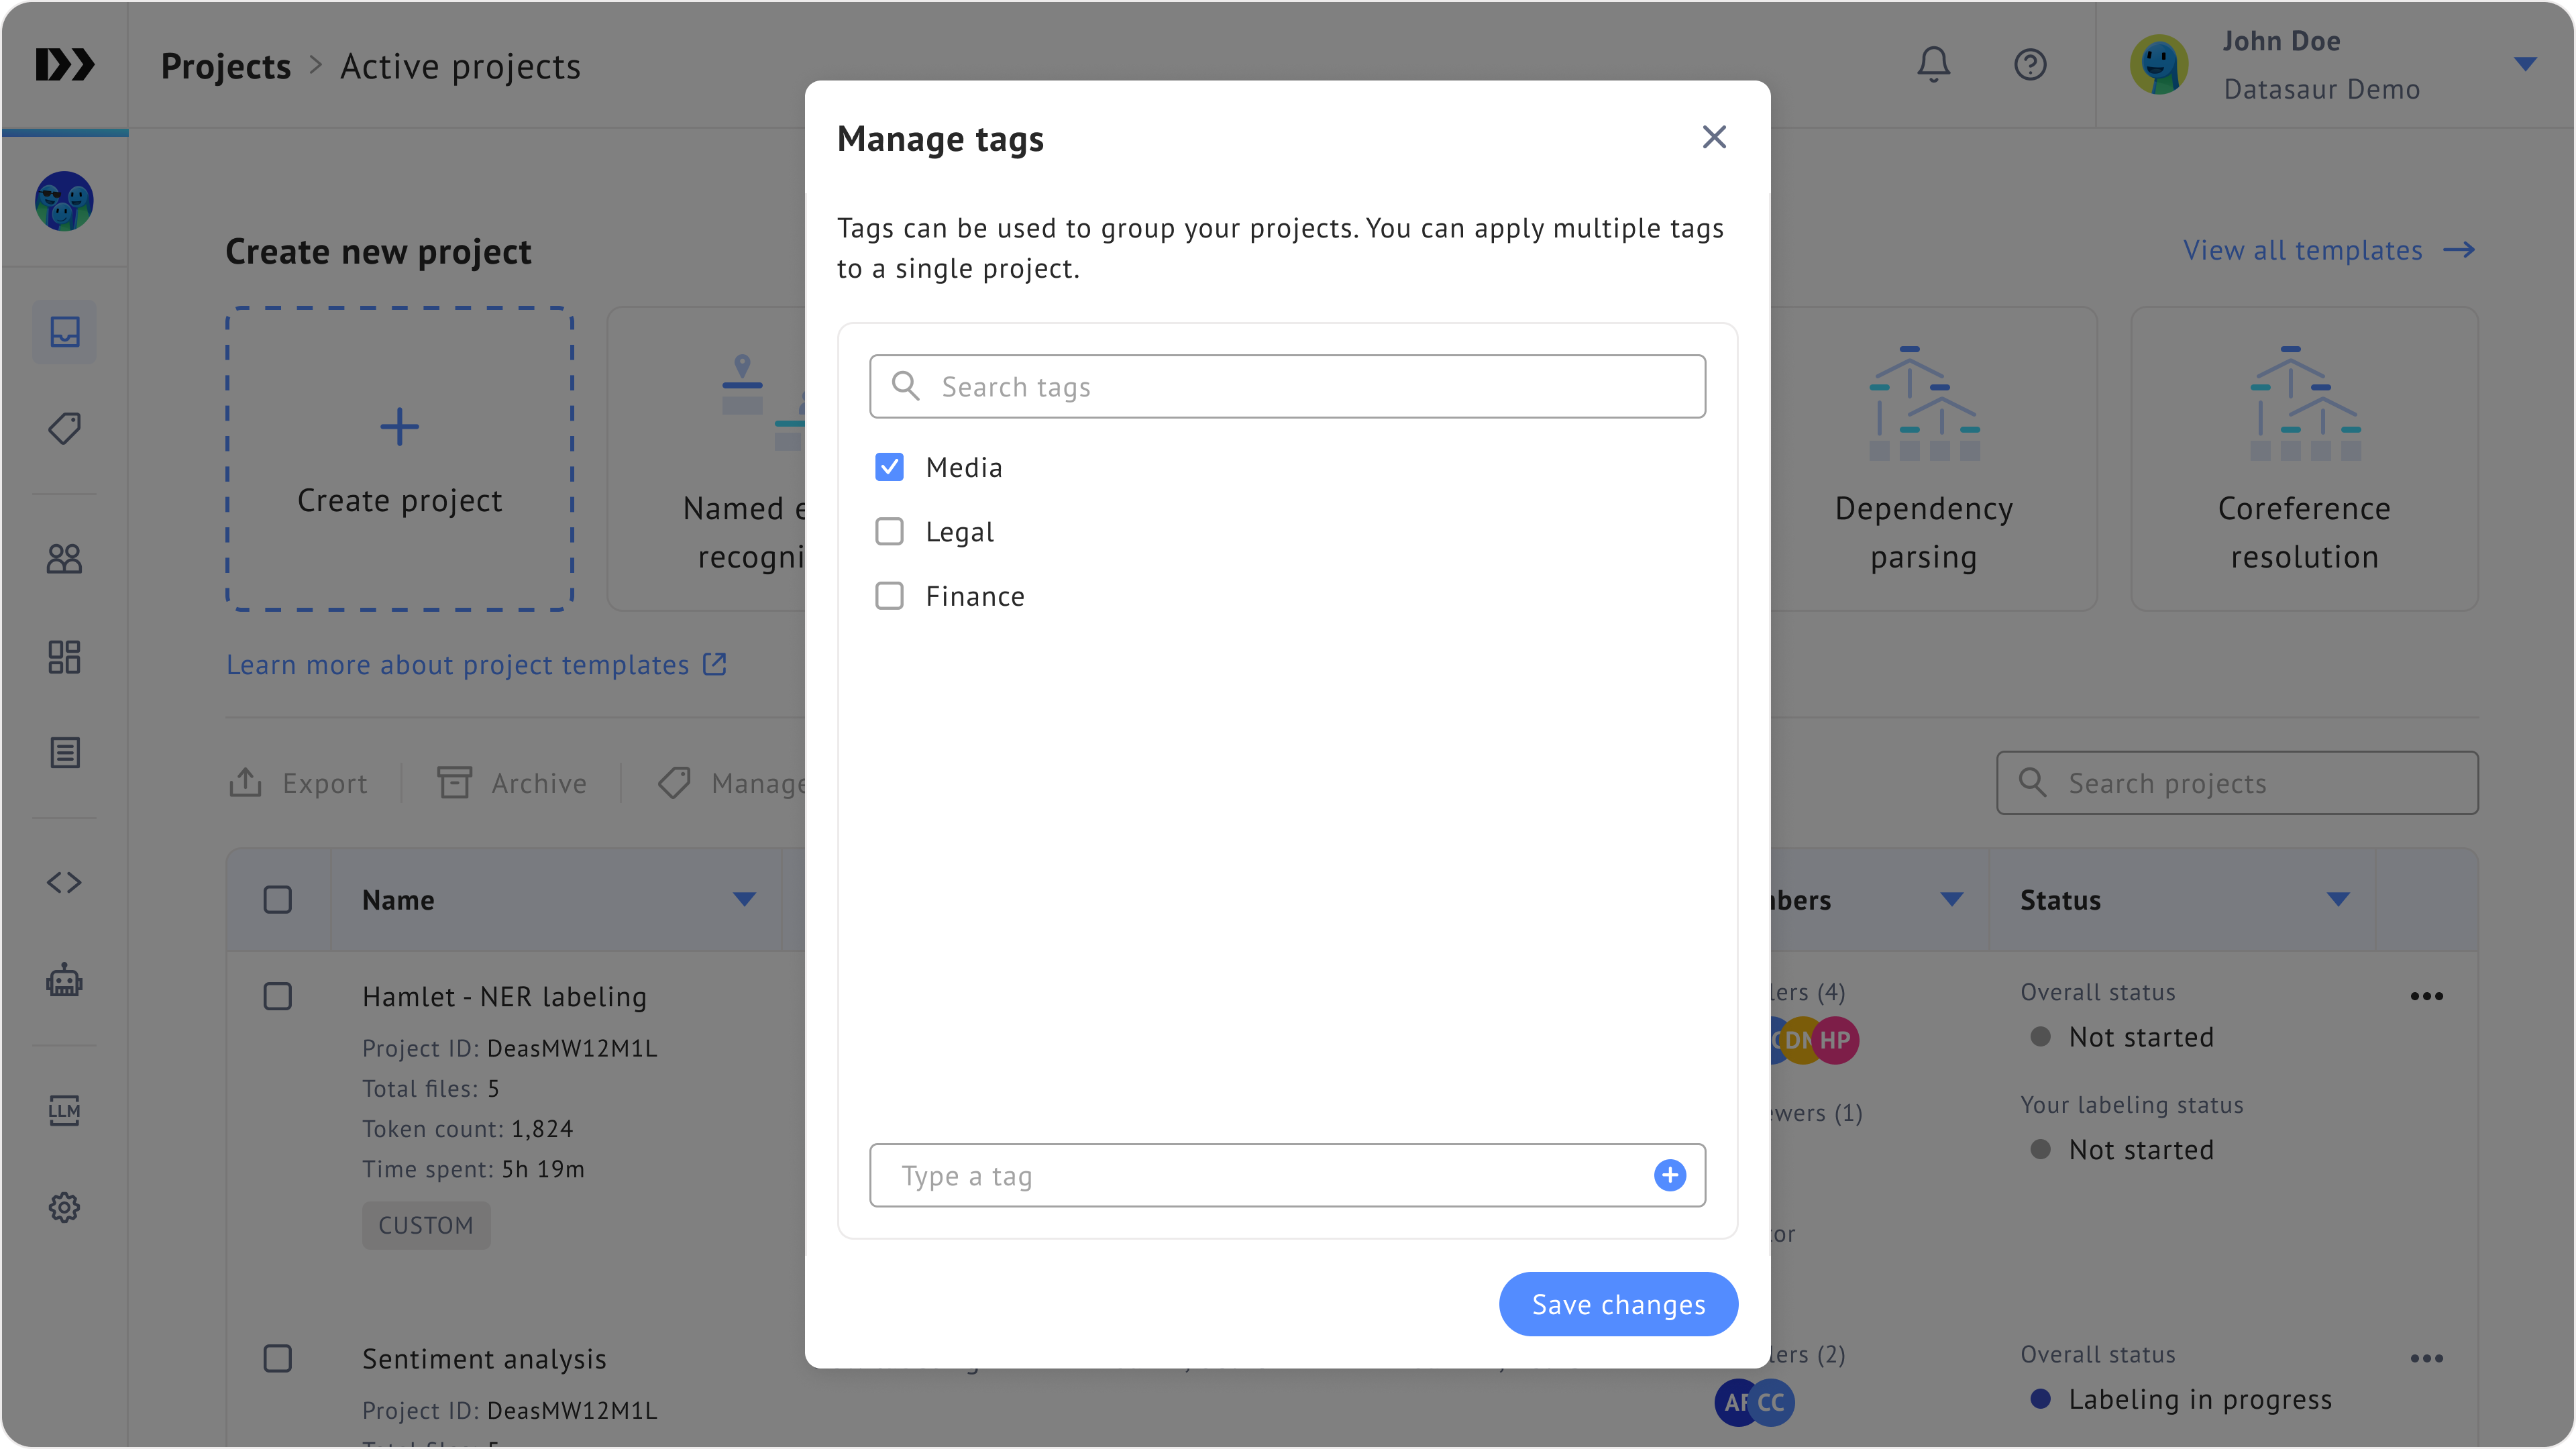The height and width of the screenshot is (1449, 2576).
Task: Open the help question mark icon
Action: pos(2030,65)
